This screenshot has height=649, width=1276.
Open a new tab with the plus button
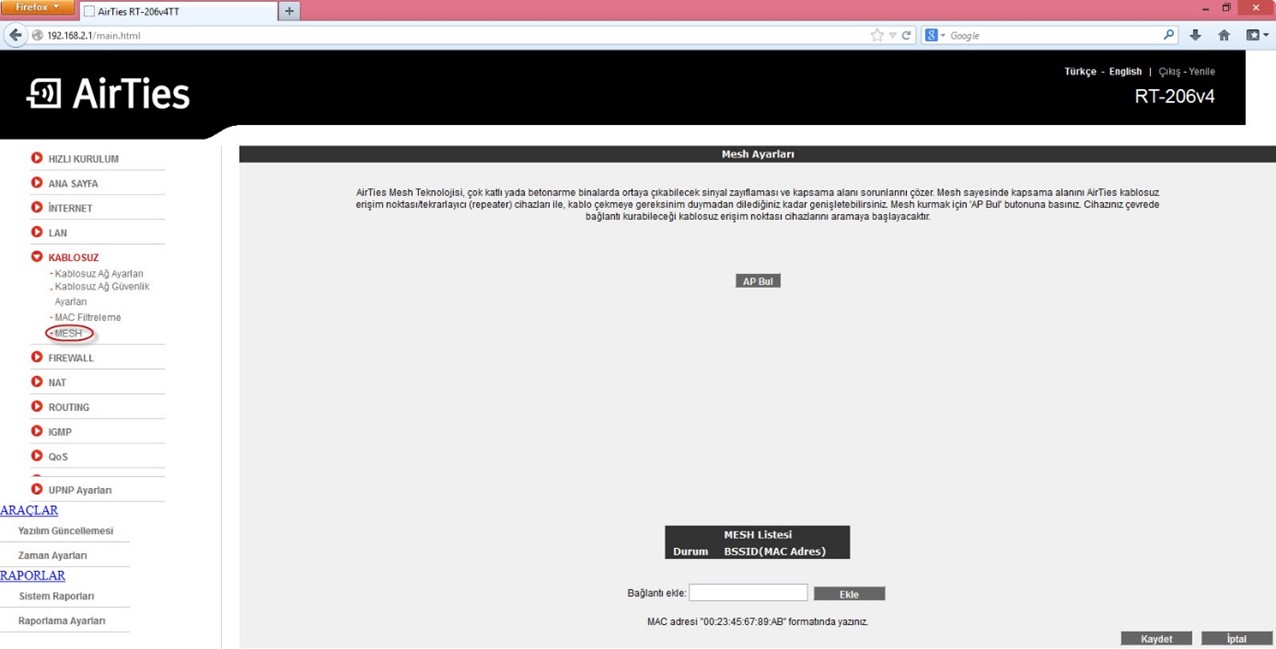point(290,10)
